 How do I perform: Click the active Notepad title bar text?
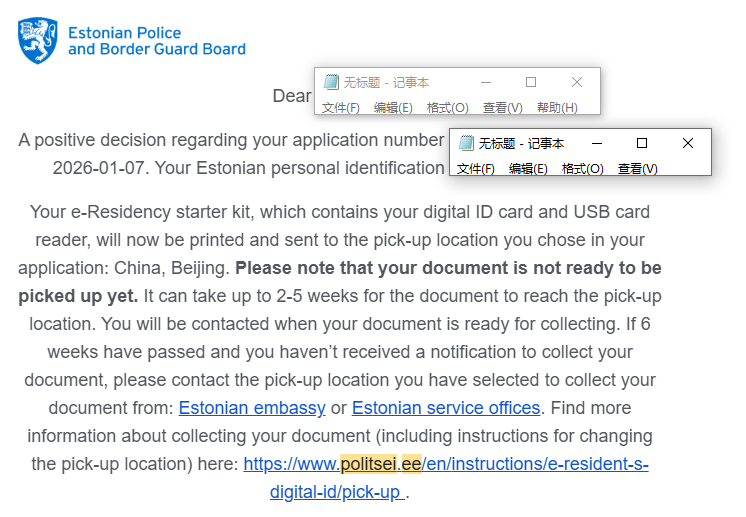click(x=521, y=144)
